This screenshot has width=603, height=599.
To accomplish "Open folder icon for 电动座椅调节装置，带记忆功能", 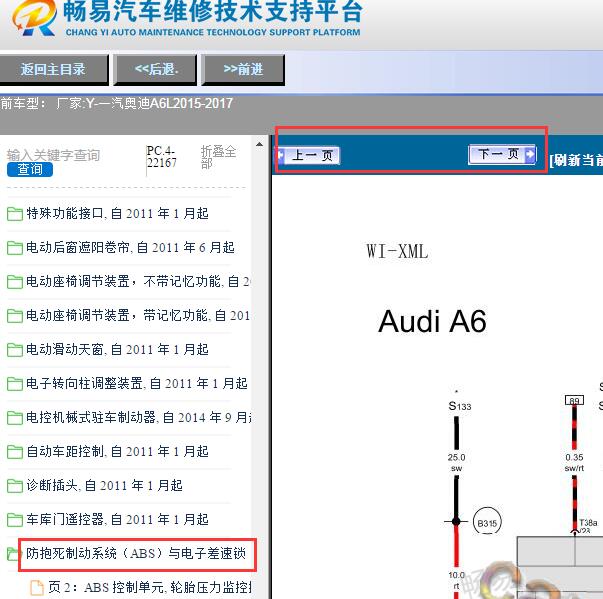I will [15, 316].
